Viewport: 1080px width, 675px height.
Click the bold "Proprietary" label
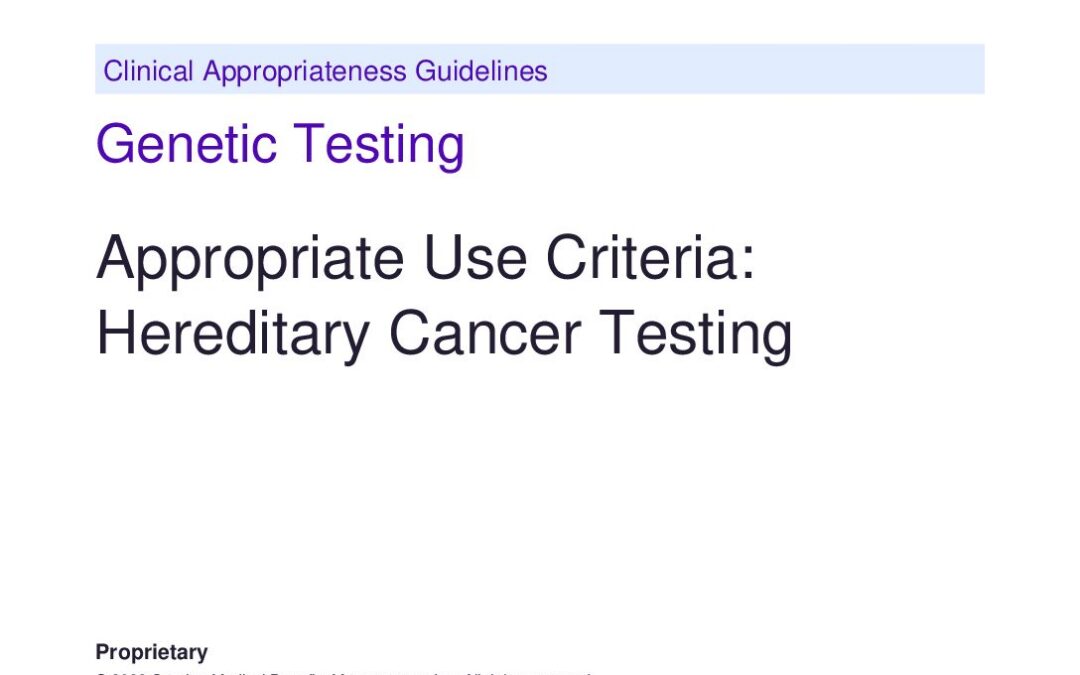pos(152,652)
